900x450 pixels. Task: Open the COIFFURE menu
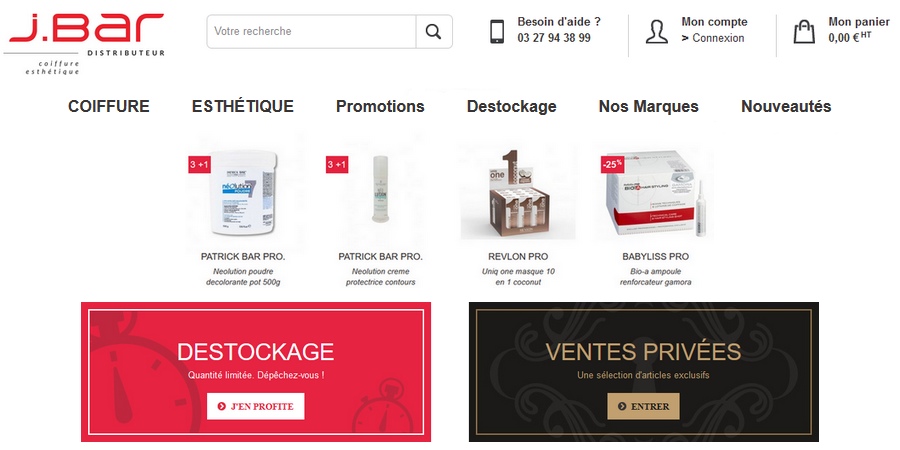(108, 107)
